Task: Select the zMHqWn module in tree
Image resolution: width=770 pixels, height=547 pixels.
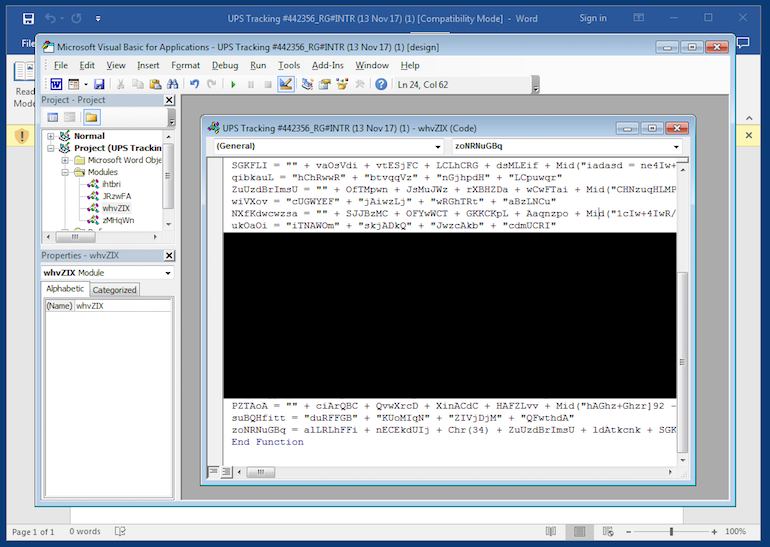Action: [117, 220]
